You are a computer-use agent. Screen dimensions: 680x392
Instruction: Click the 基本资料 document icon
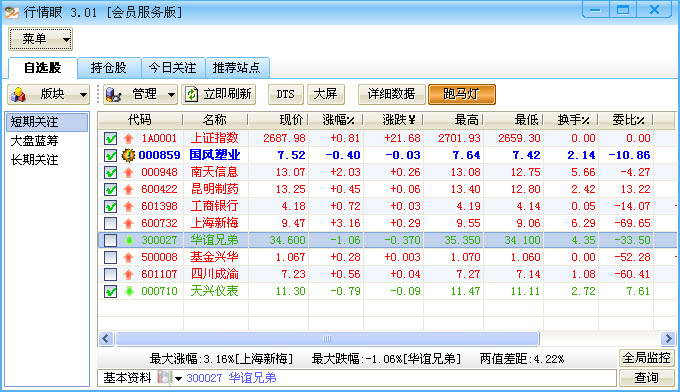pyautogui.click(x=164, y=377)
